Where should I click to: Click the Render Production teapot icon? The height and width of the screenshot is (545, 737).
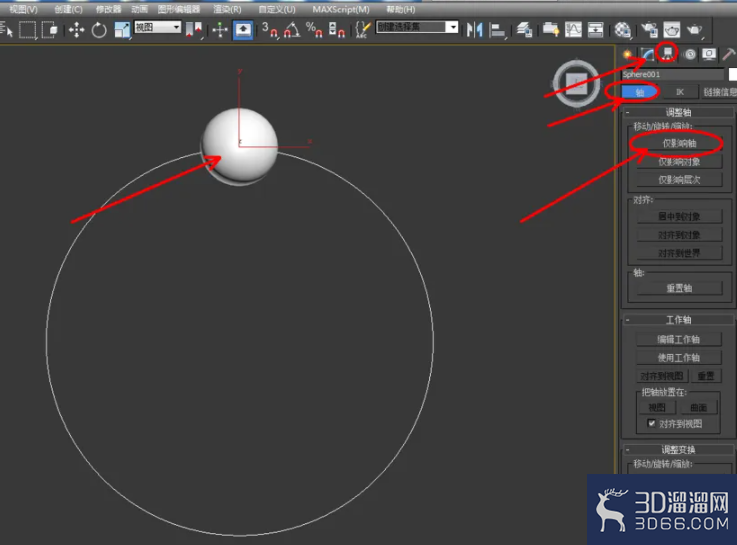tap(694, 30)
